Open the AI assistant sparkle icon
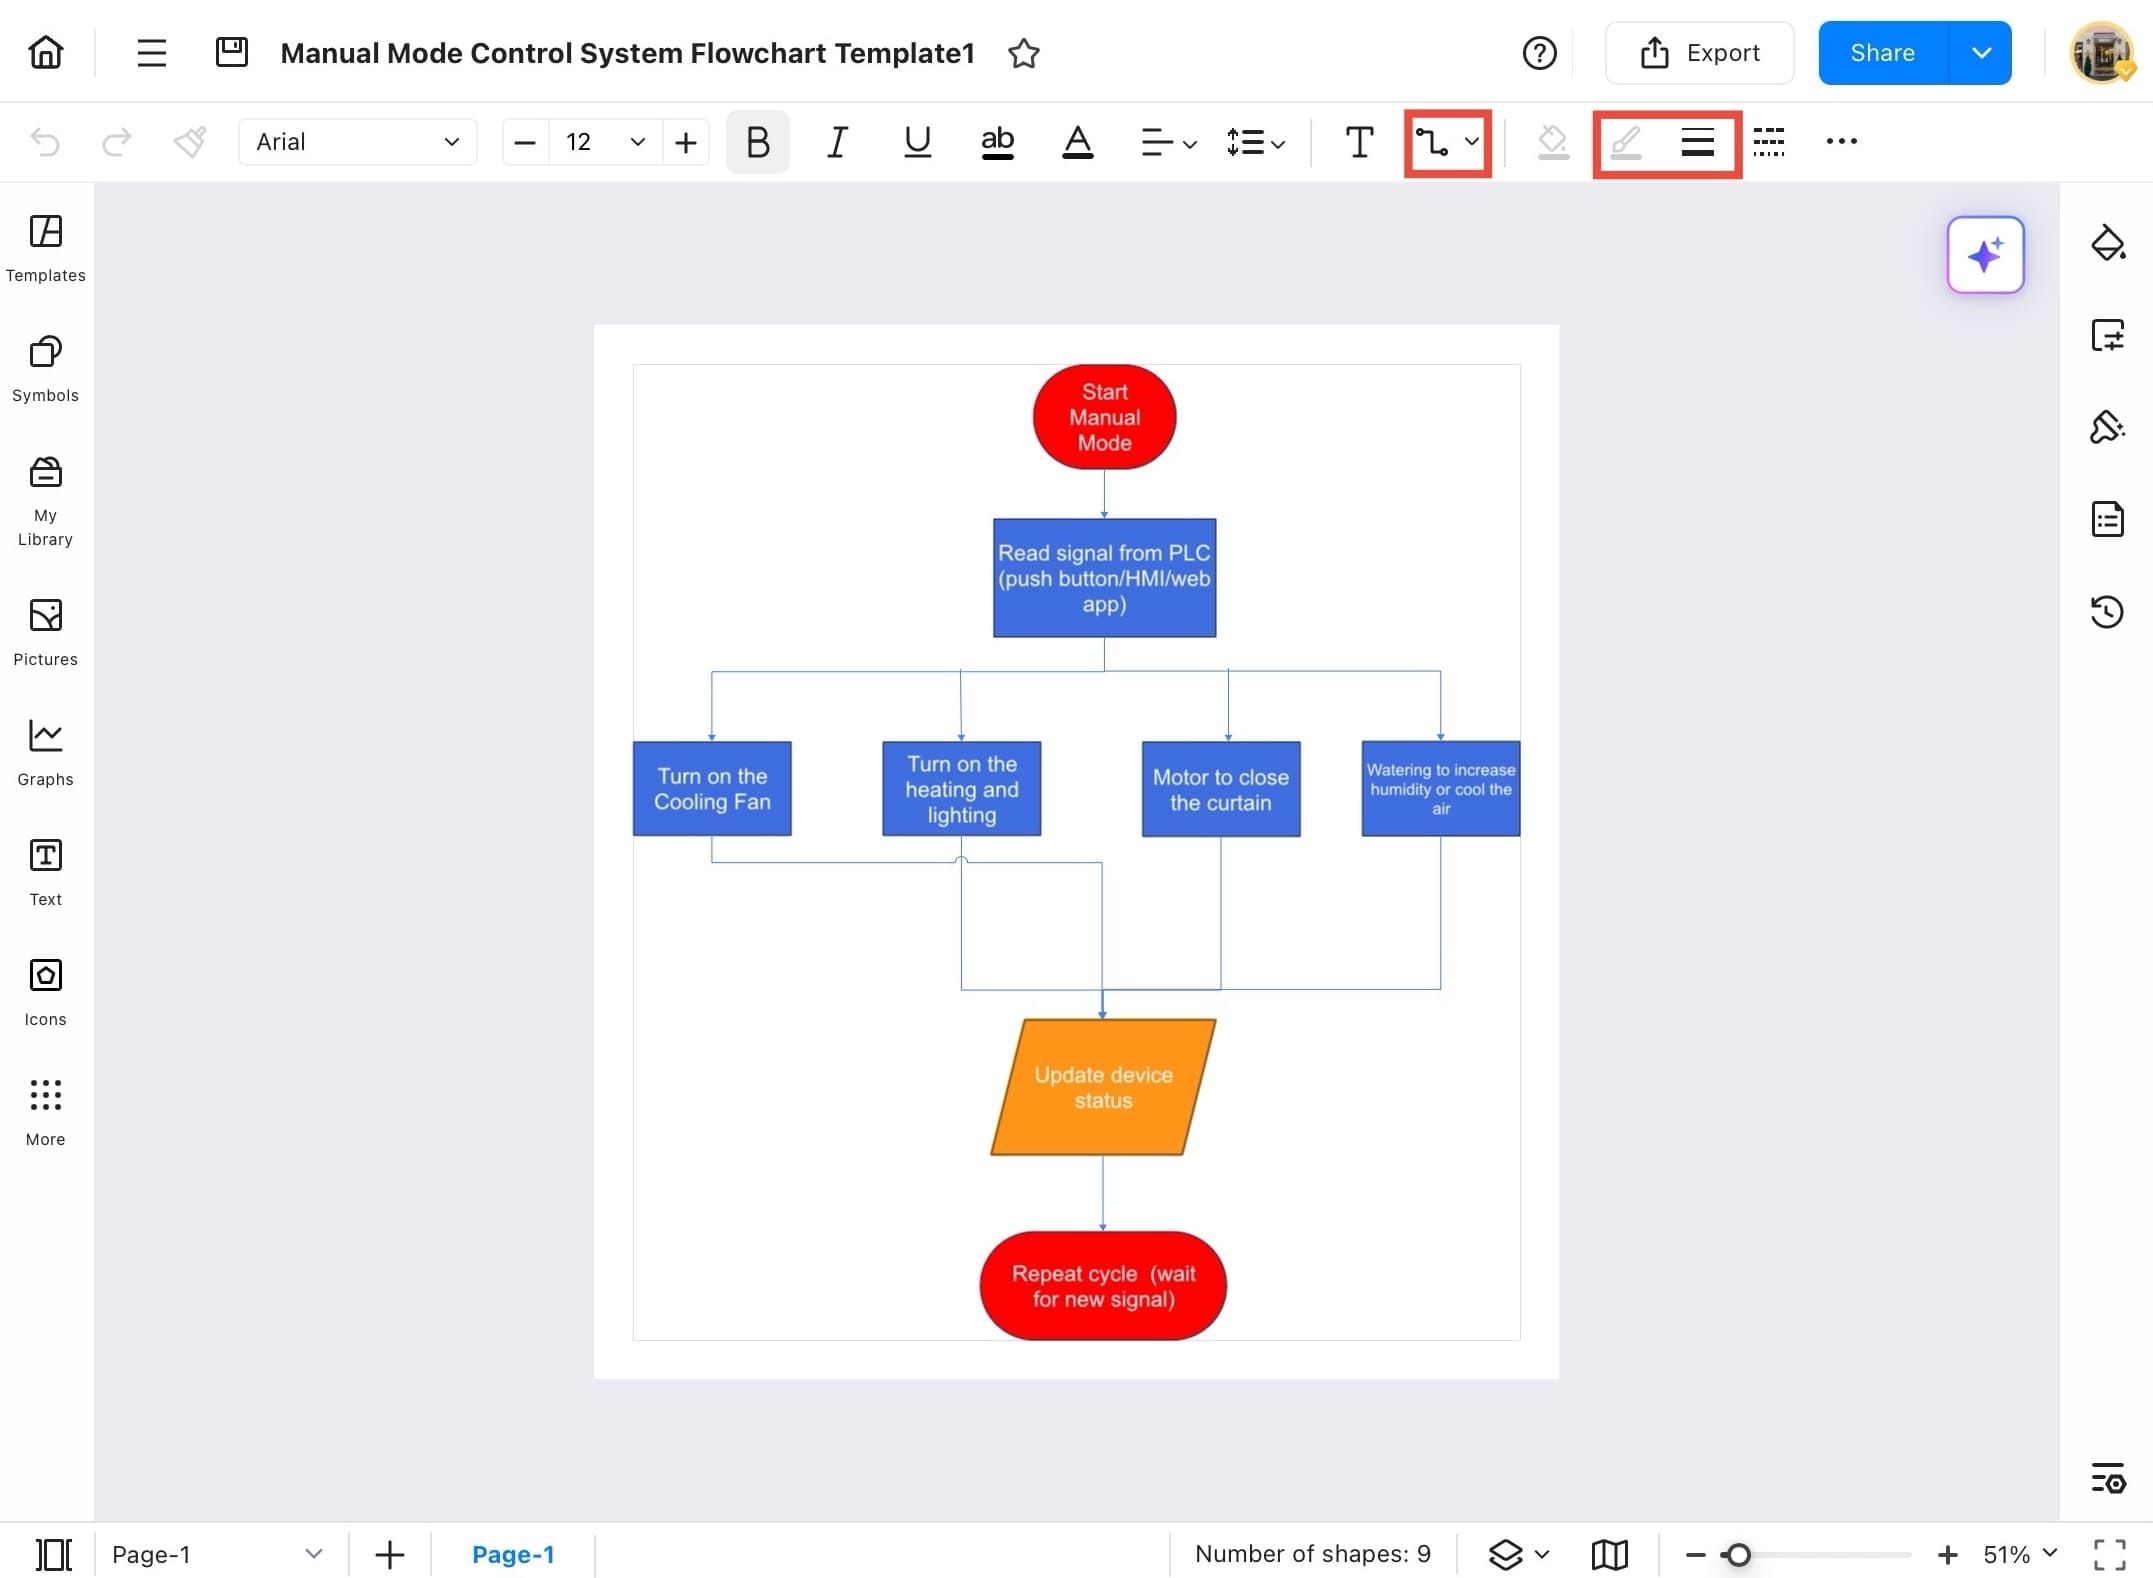This screenshot has width=2153, height=1578. pyautogui.click(x=1985, y=255)
